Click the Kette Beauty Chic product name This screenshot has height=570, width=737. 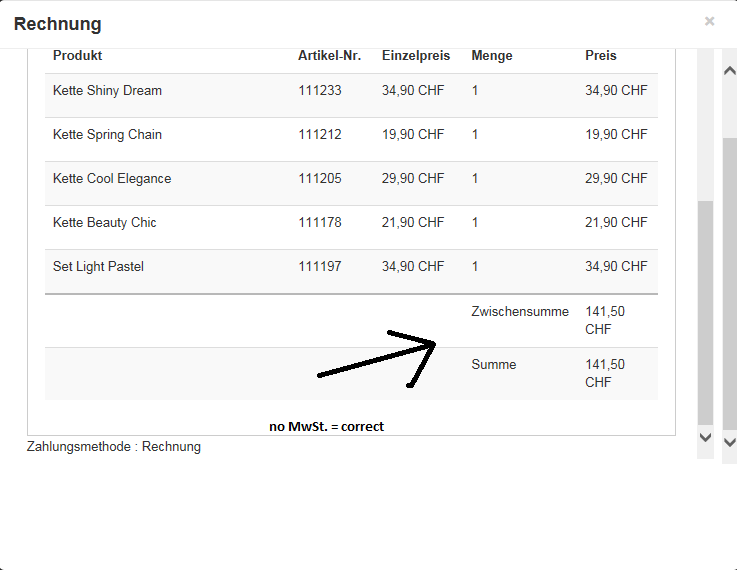click(105, 223)
